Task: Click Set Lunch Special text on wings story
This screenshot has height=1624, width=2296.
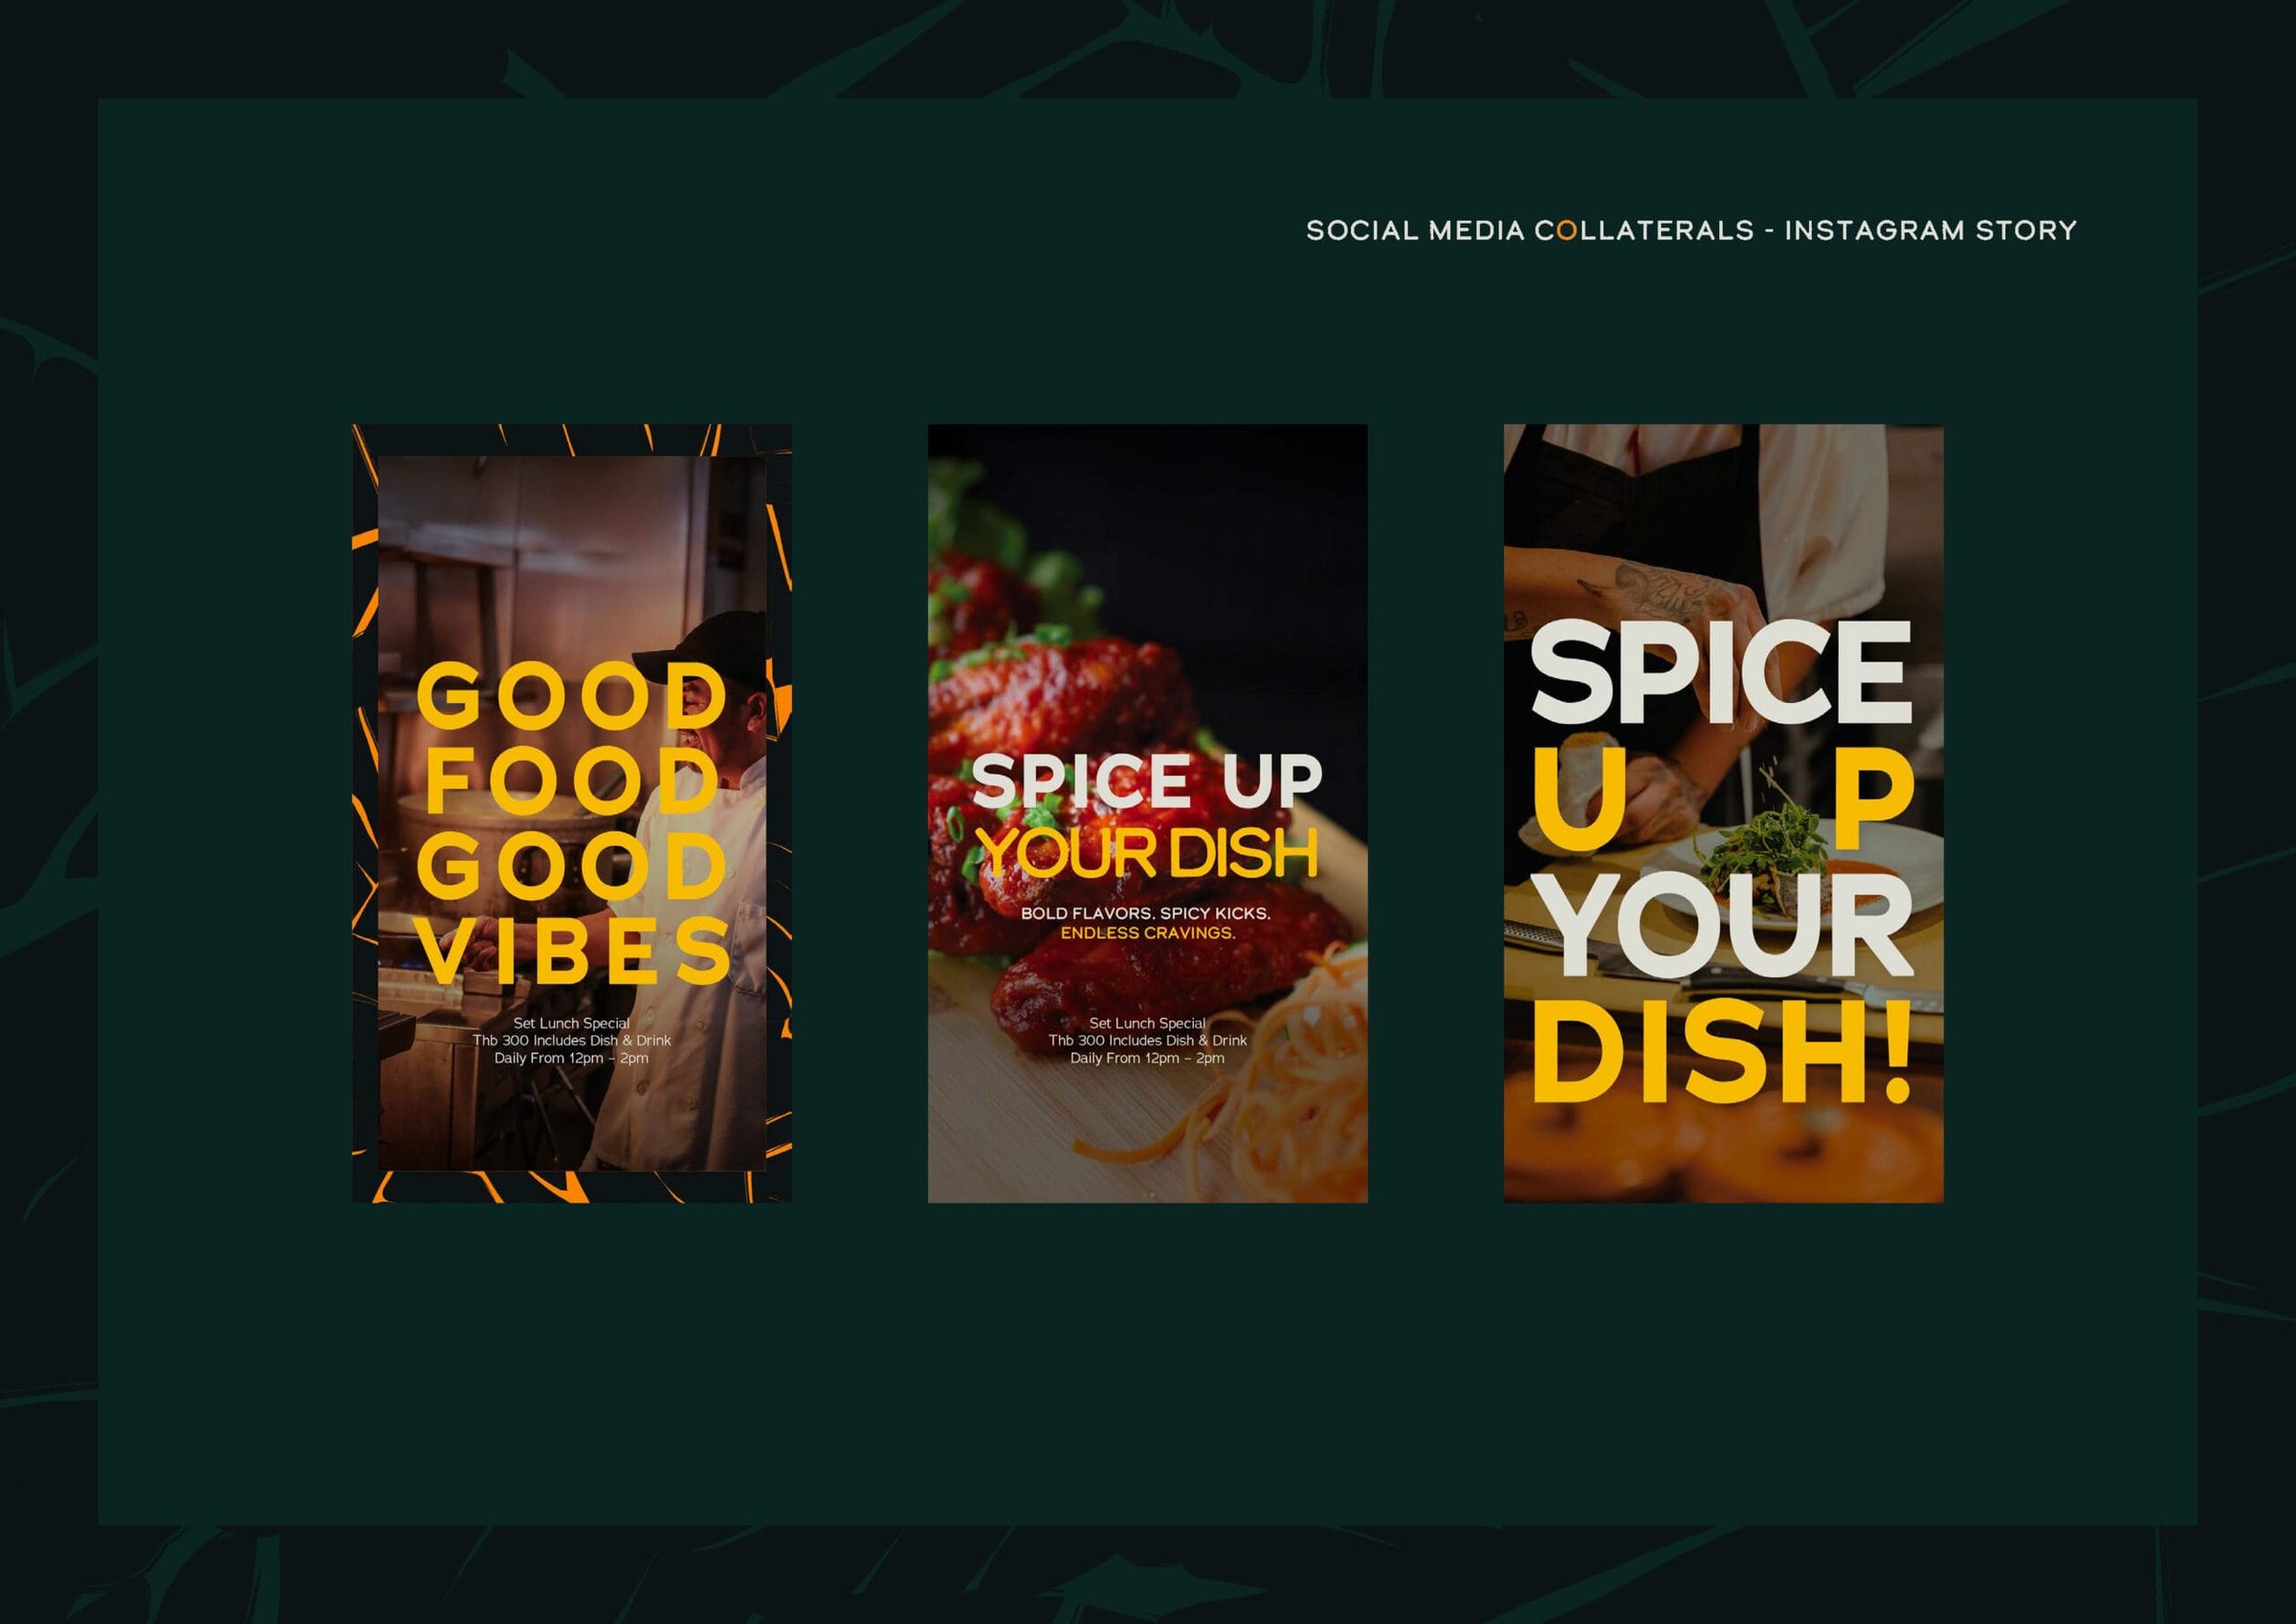Action: click(1147, 1023)
